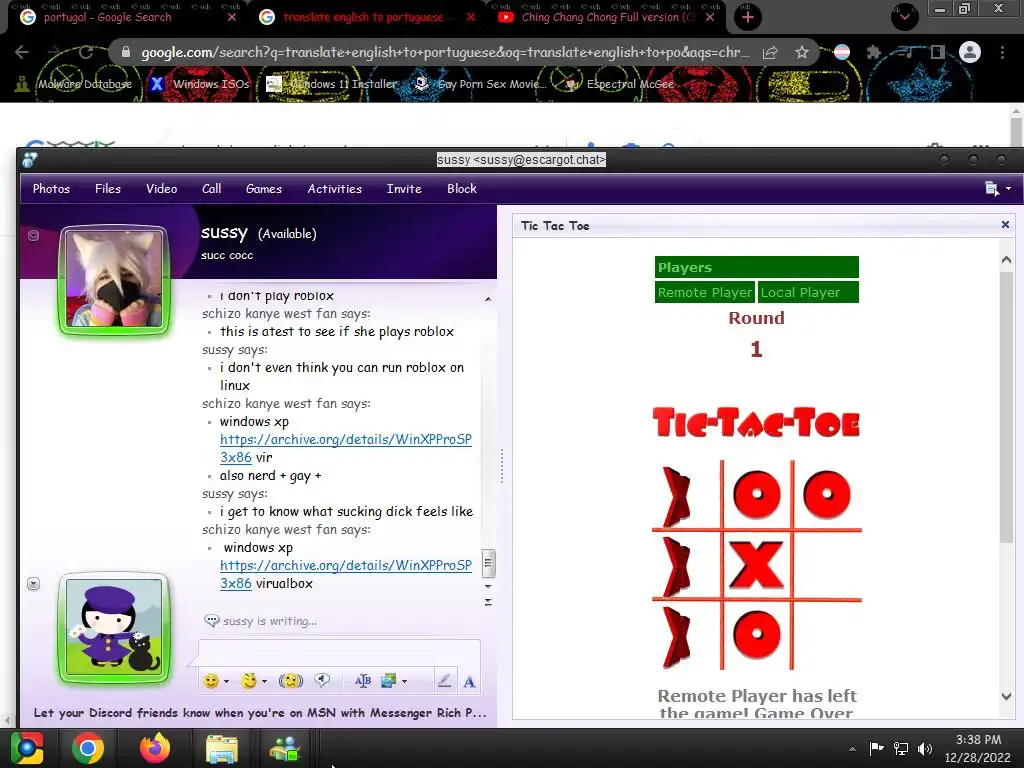Click Call in the Messenger toolbar
This screenshot has height=768, width=1024.
point(212,189)
